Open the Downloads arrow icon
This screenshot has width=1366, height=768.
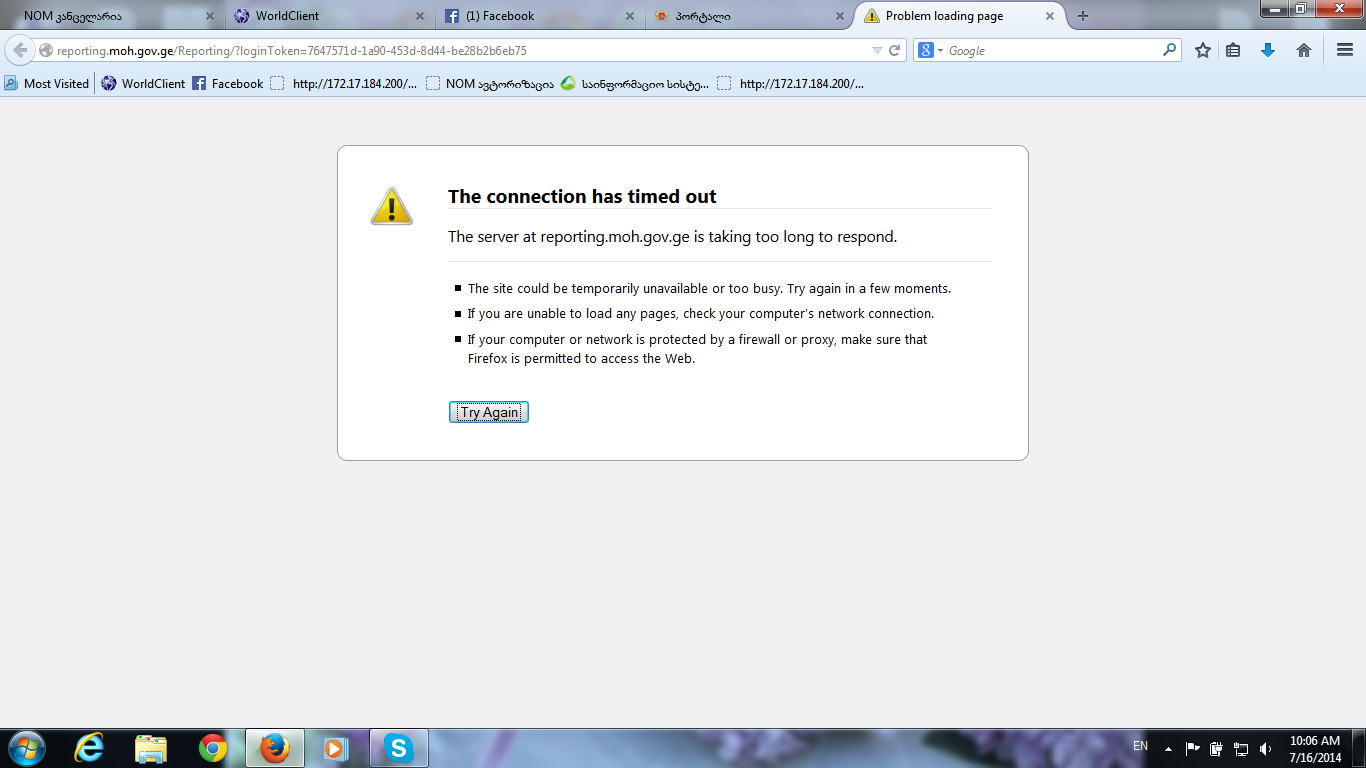point(1268,50)
